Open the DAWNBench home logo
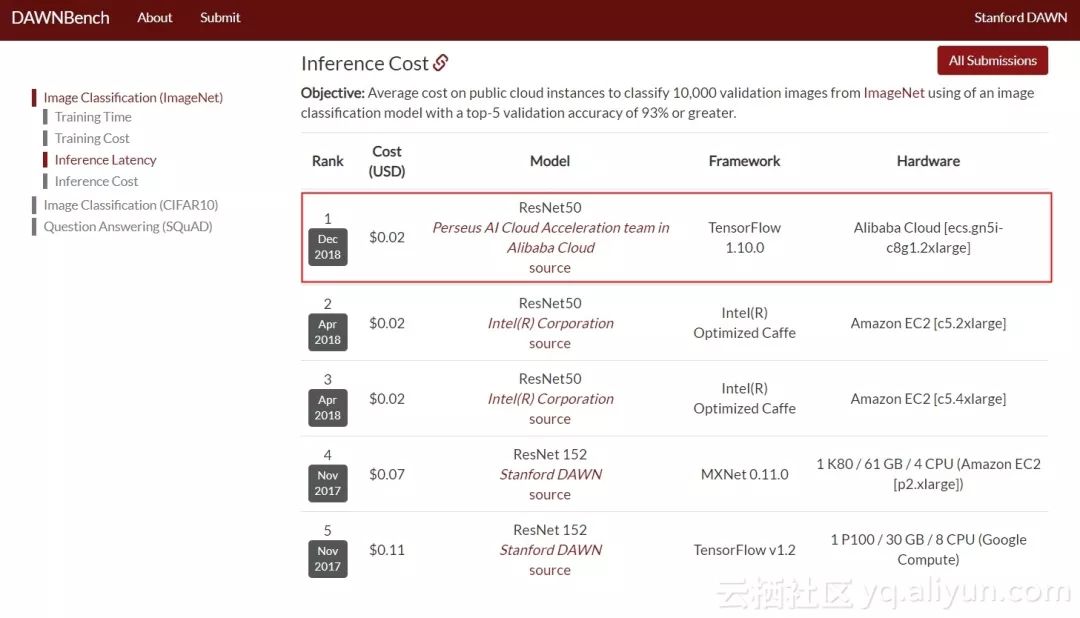The image size is (1080, 618). [60, 17]
